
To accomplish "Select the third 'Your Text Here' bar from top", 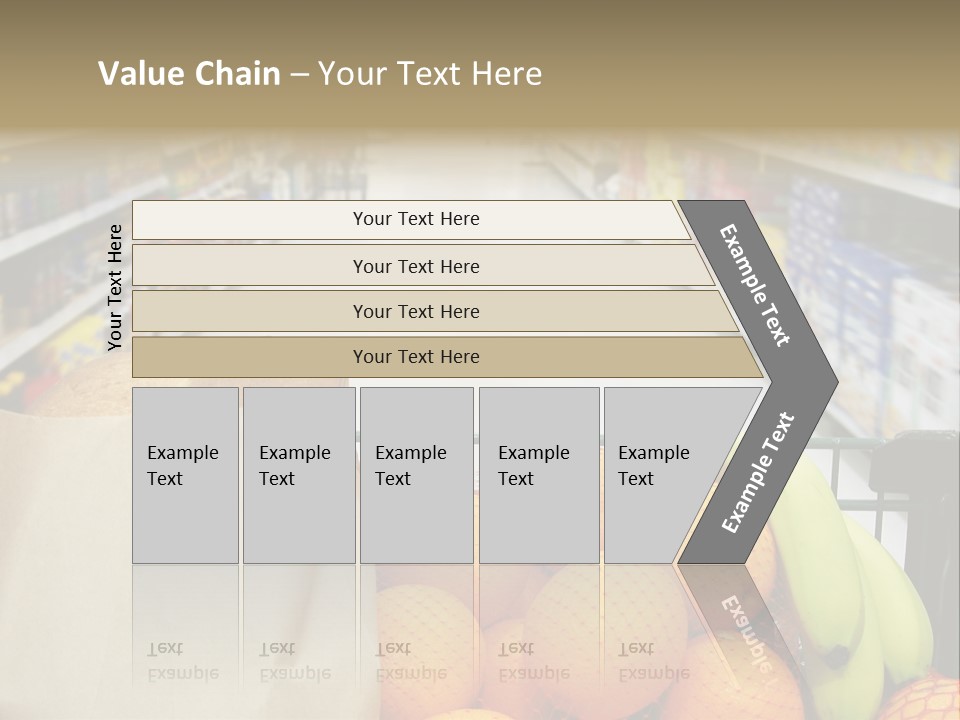I will pos(415,311).
